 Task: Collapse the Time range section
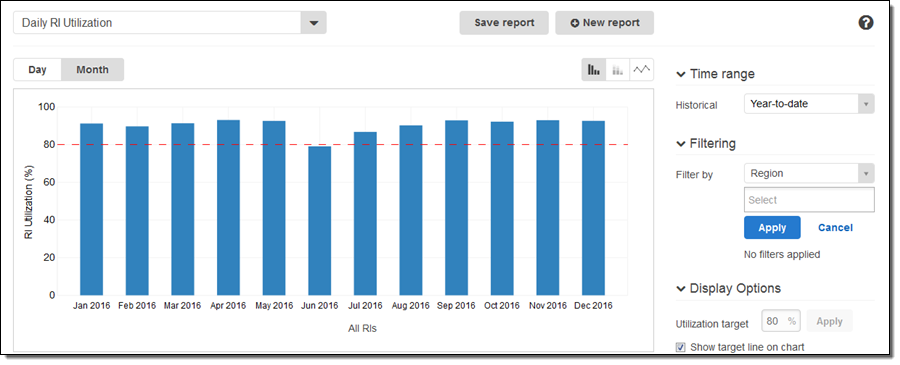[x=681, y=74]
